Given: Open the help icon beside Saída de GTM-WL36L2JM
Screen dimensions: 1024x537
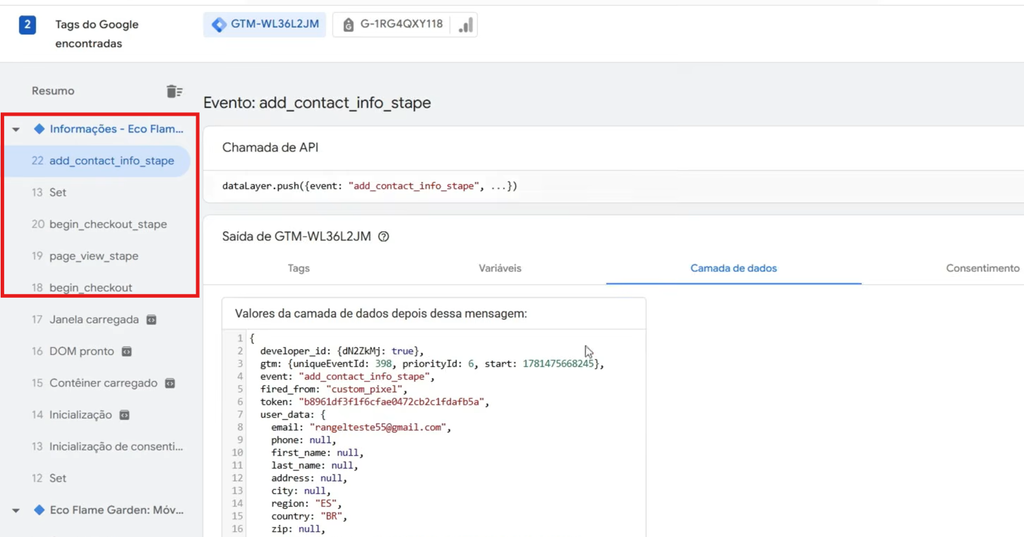Looking at the screenshot, I should point(383,236).
